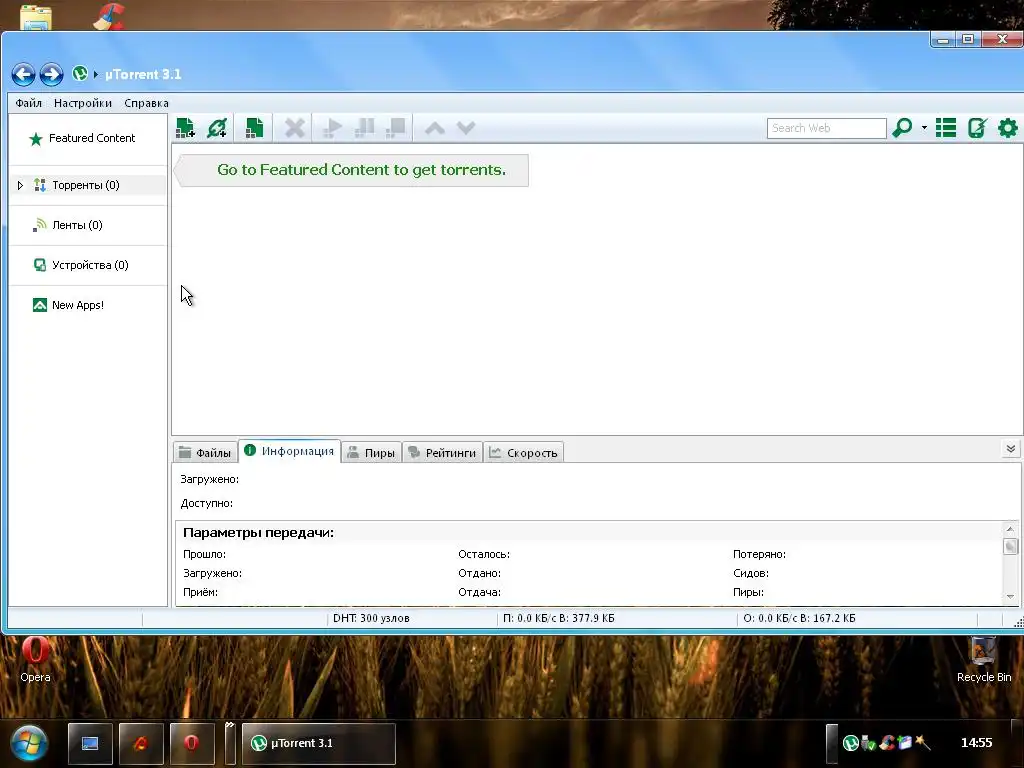Click Add Torrent from URL icon
The width and height of the screenshot is (1024, 768).
(217, 128)
